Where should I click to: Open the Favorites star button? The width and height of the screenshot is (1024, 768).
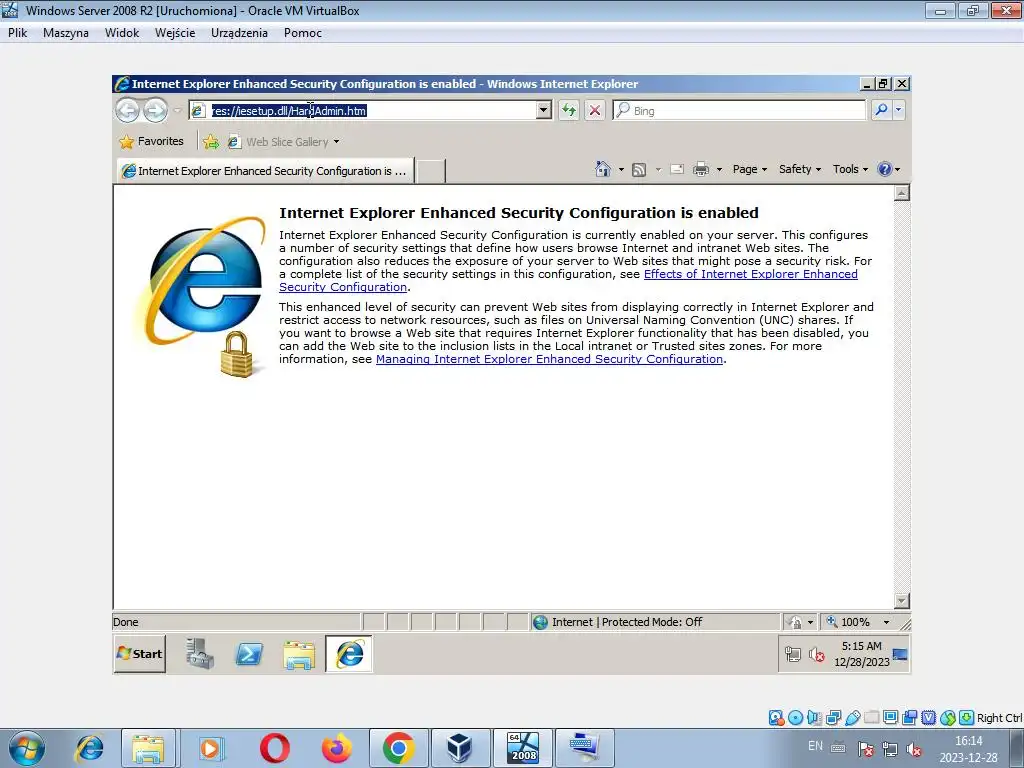[x=152, y=141]
